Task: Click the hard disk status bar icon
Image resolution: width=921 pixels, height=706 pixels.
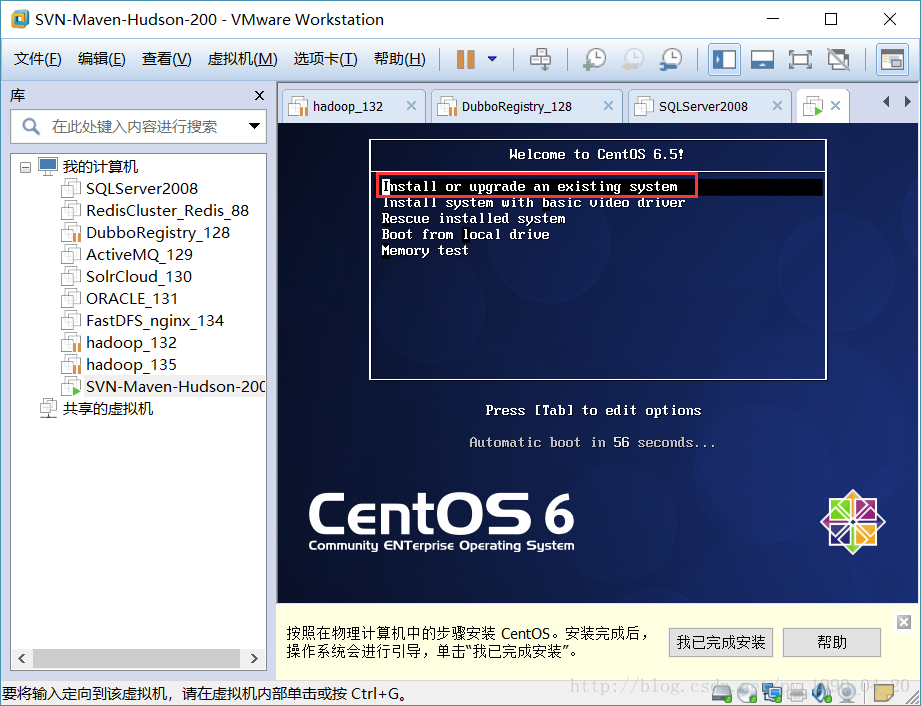Action: (721, 694)
